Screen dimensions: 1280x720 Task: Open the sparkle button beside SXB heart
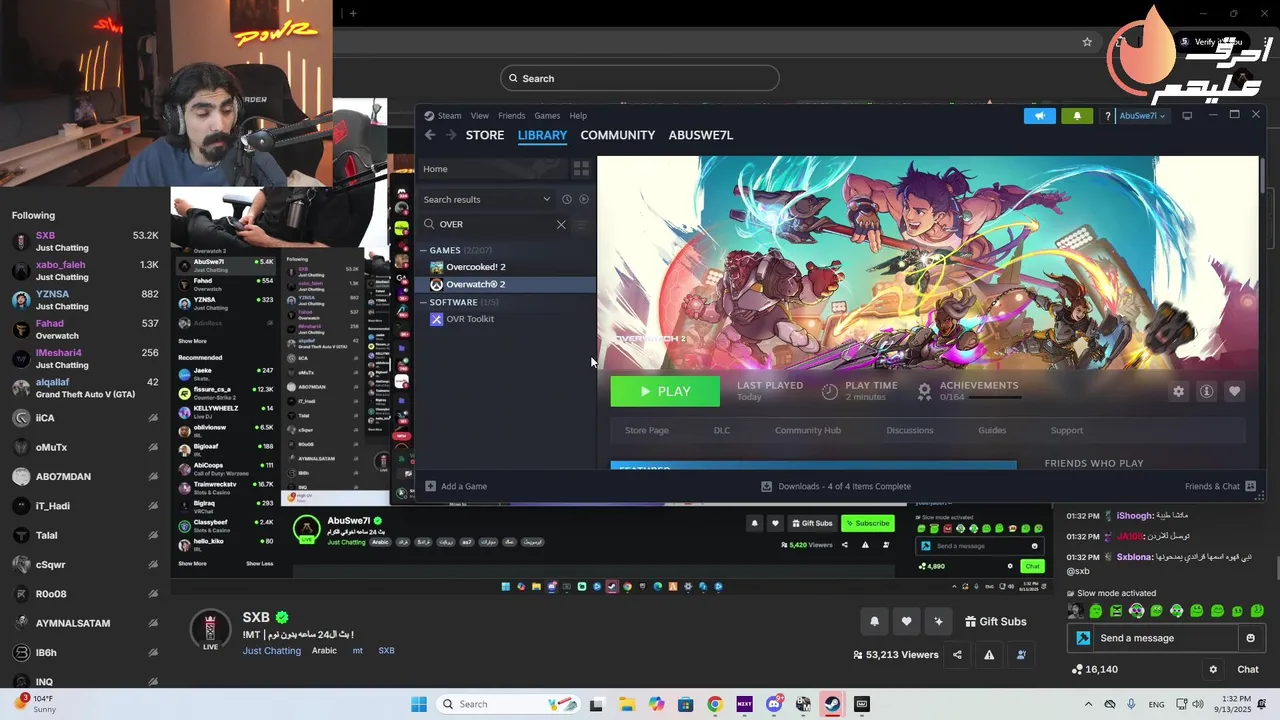(x=938, y=622)
